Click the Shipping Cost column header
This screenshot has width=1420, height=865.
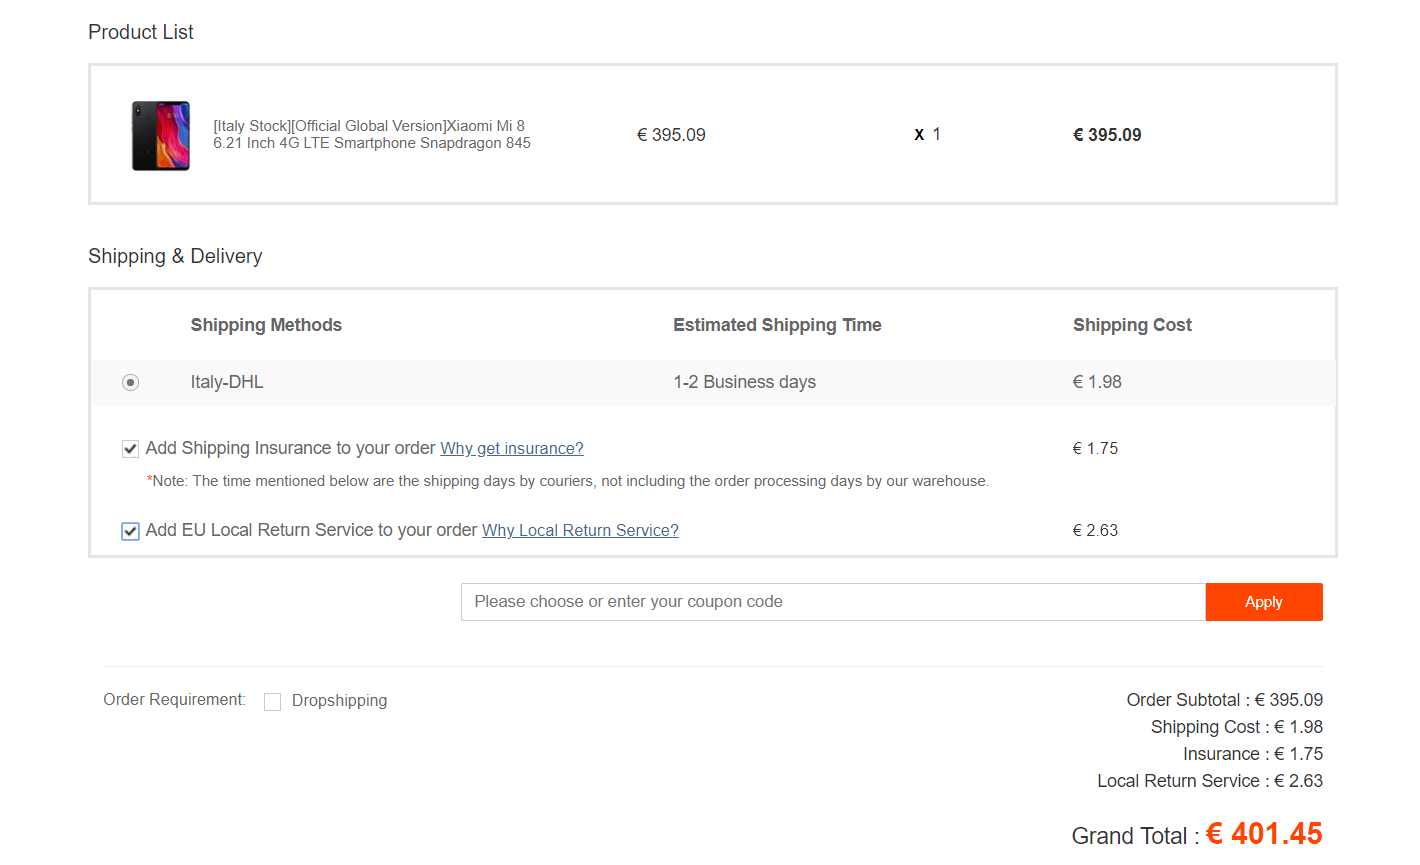[1132, 325]
